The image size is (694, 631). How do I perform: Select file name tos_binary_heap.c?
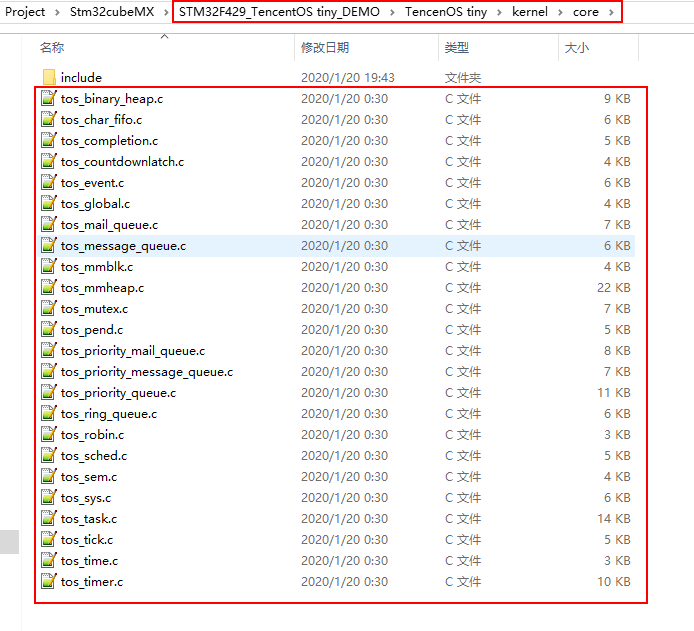click(112, 99)
